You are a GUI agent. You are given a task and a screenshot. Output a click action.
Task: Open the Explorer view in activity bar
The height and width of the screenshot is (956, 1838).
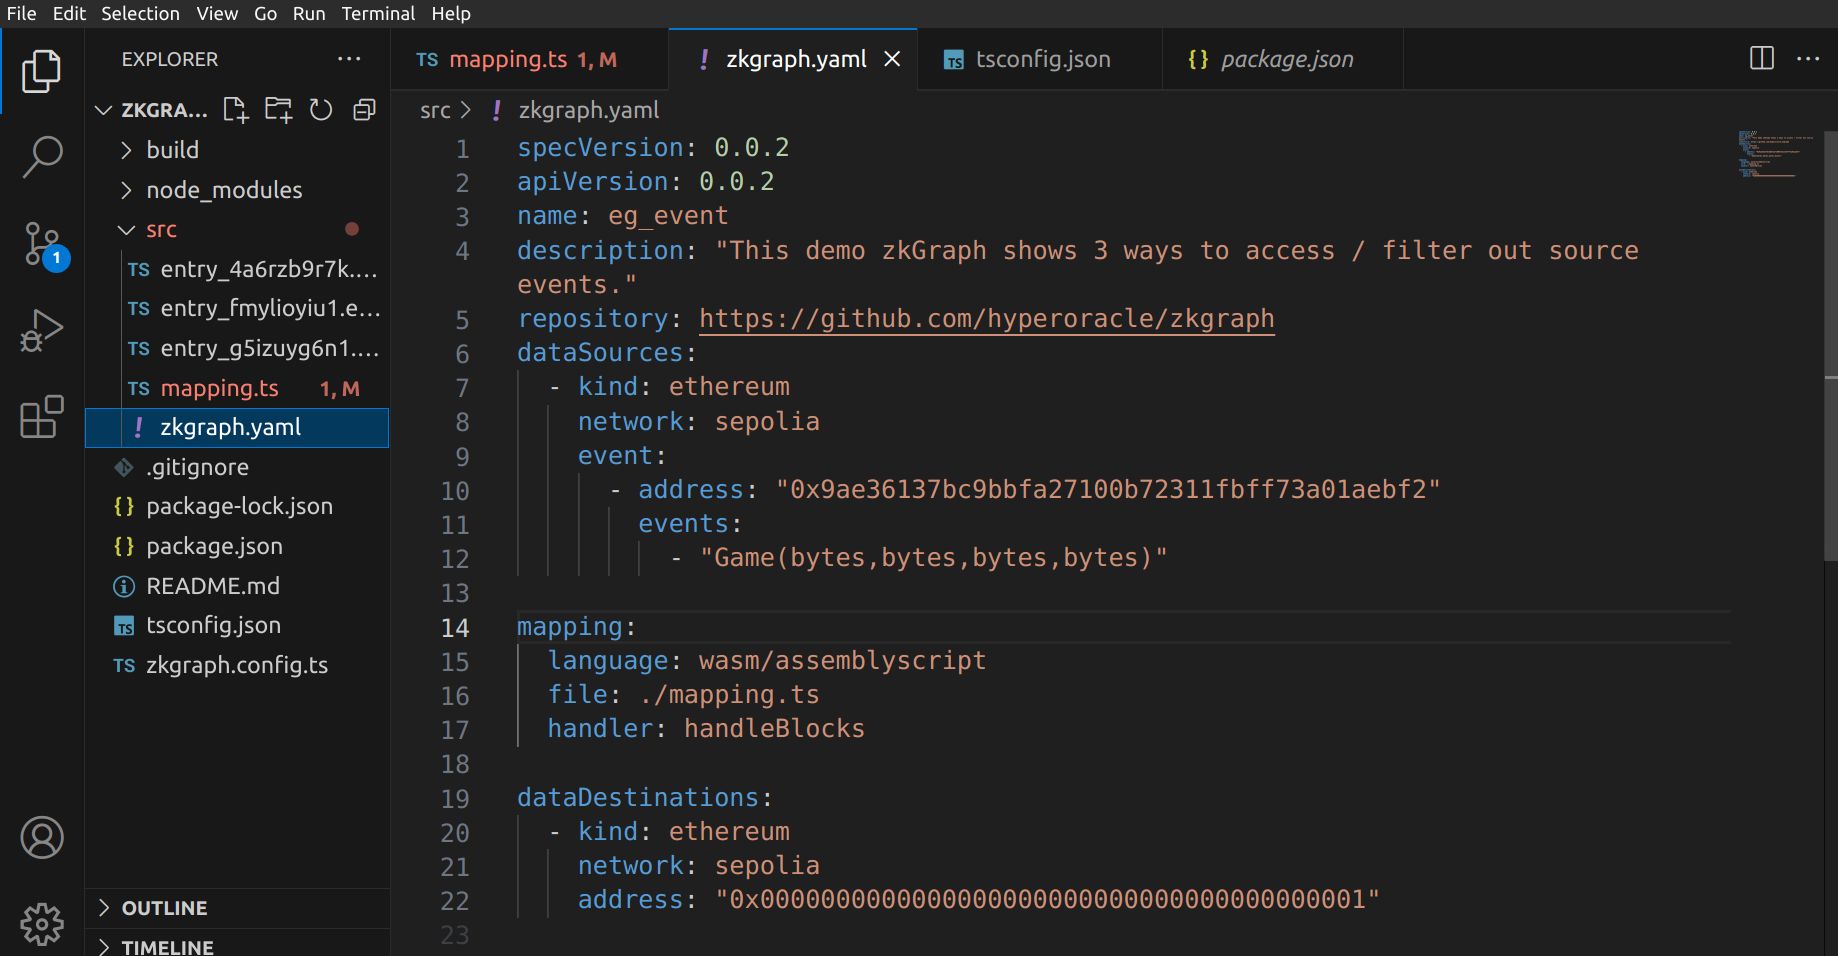41,71
